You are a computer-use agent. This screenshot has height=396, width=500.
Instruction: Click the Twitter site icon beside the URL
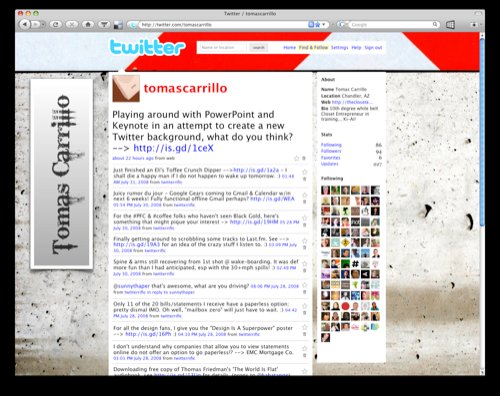coord(133,25)
